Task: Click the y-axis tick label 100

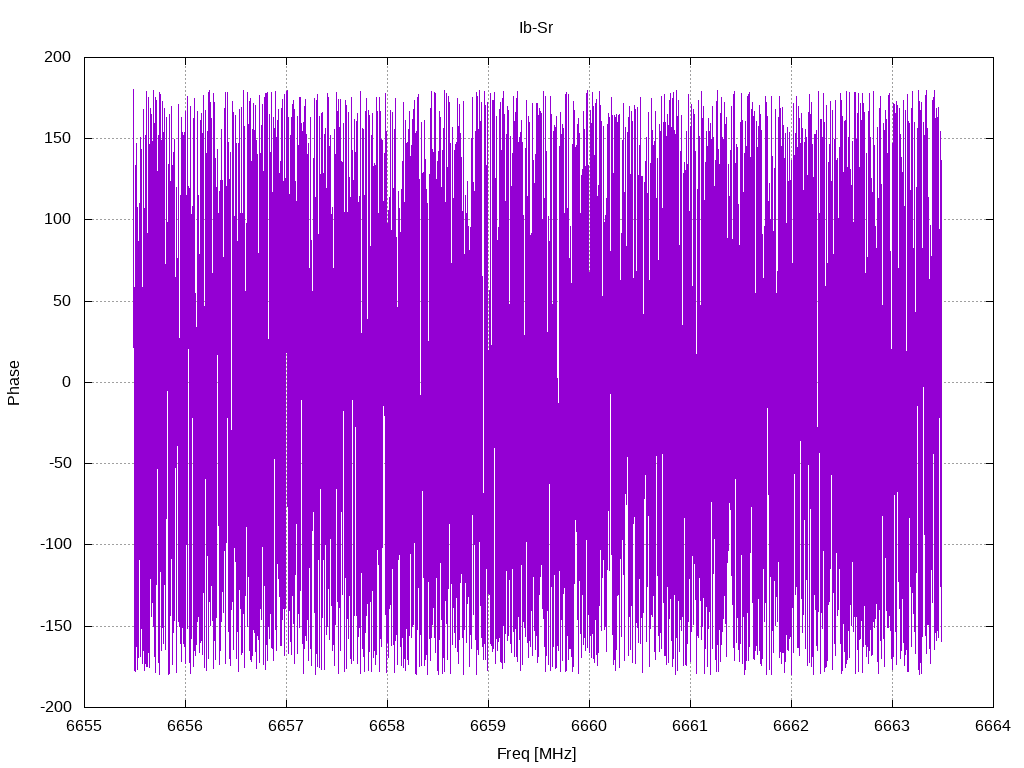Action: point(57,219)
